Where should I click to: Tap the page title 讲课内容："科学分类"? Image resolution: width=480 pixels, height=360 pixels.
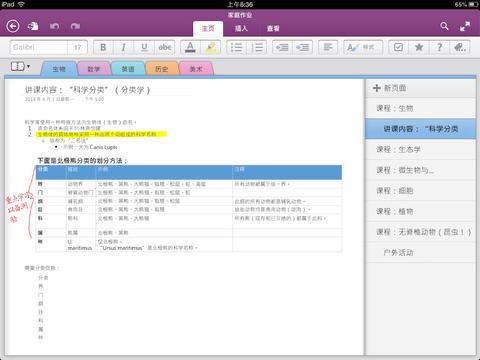[x=88, y=90]
